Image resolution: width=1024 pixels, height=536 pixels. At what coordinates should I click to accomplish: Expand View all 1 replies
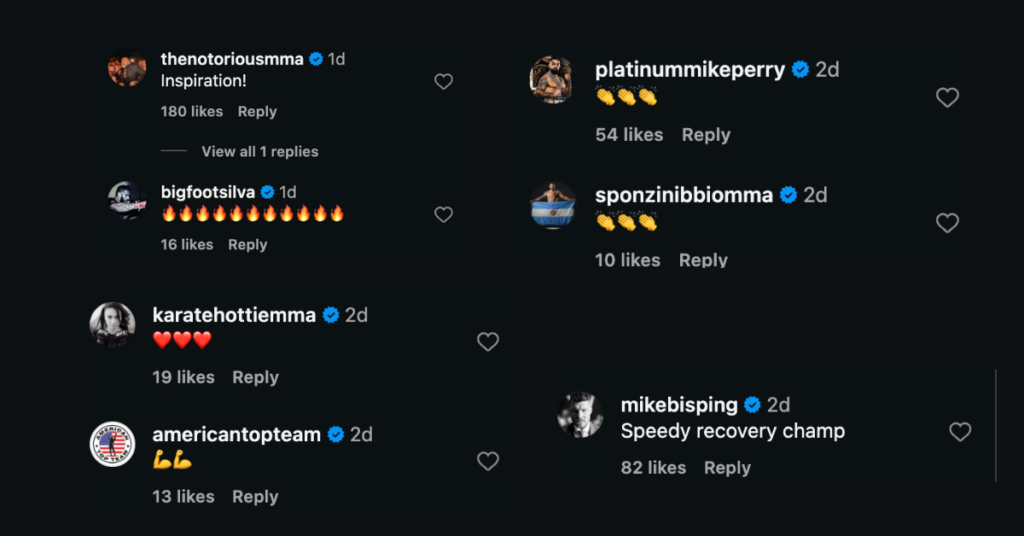[259, 152]
